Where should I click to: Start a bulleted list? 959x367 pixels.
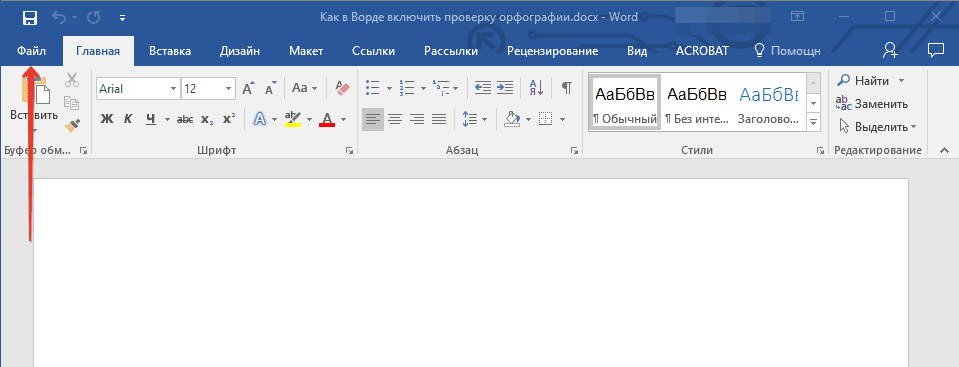click(372, 88)
